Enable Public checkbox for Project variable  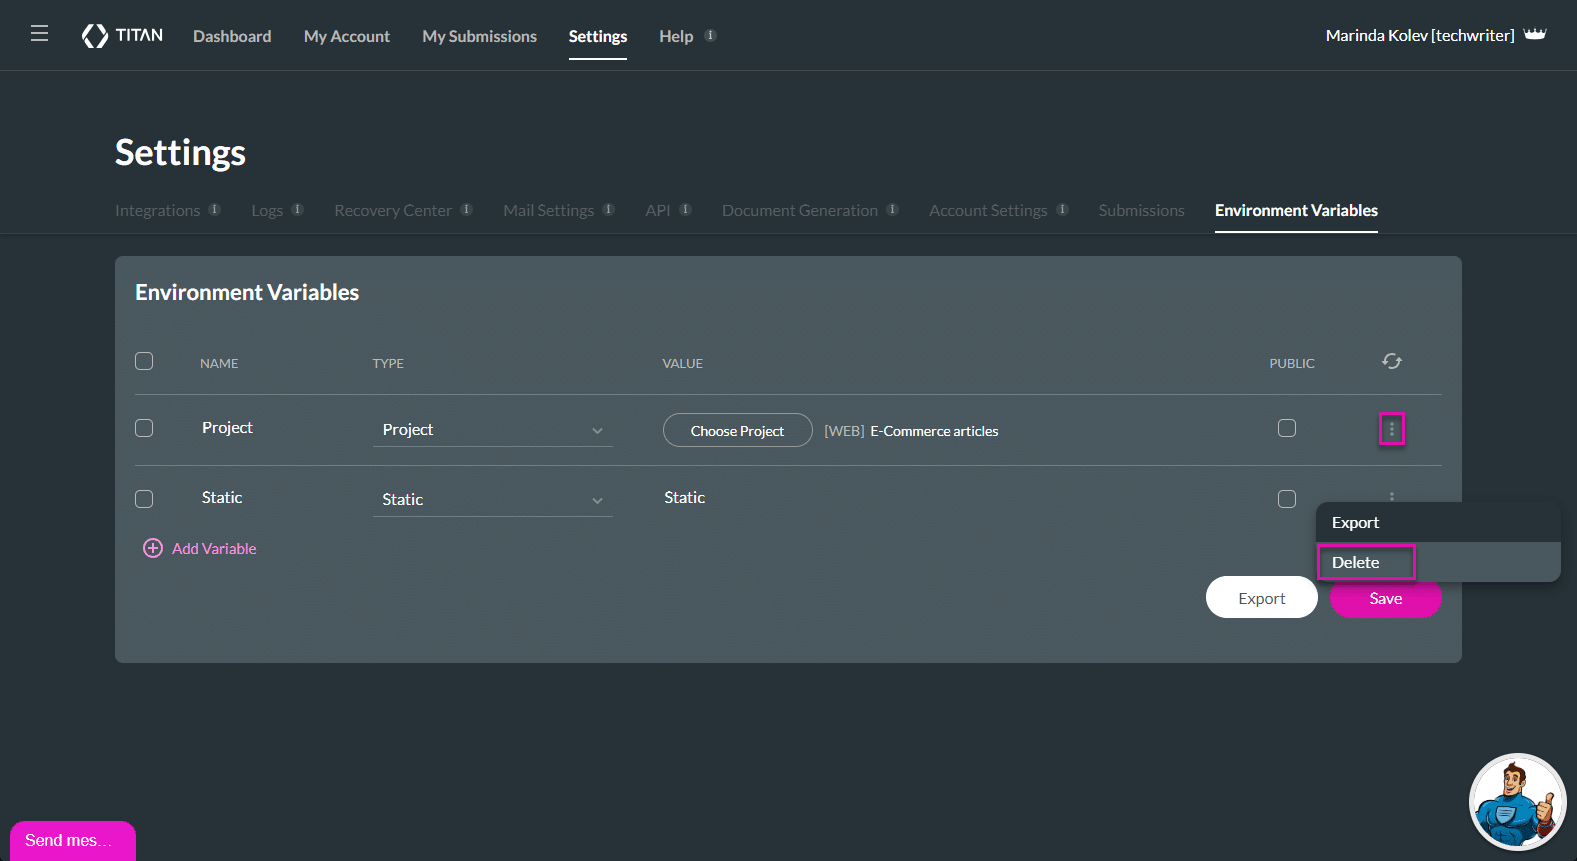pyautogui.click(x=1286, y=428)
